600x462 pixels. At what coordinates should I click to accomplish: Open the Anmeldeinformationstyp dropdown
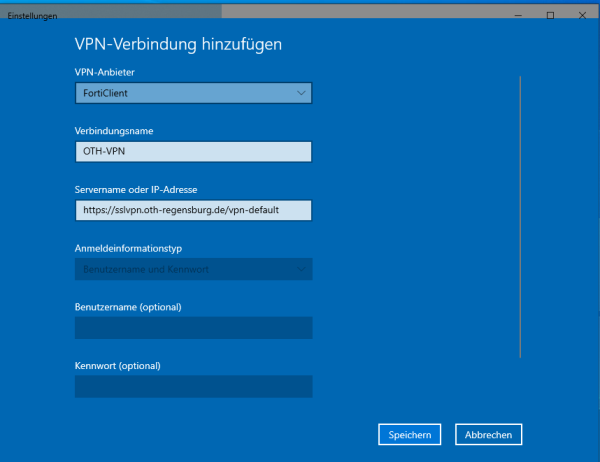(x=193, y=269)
